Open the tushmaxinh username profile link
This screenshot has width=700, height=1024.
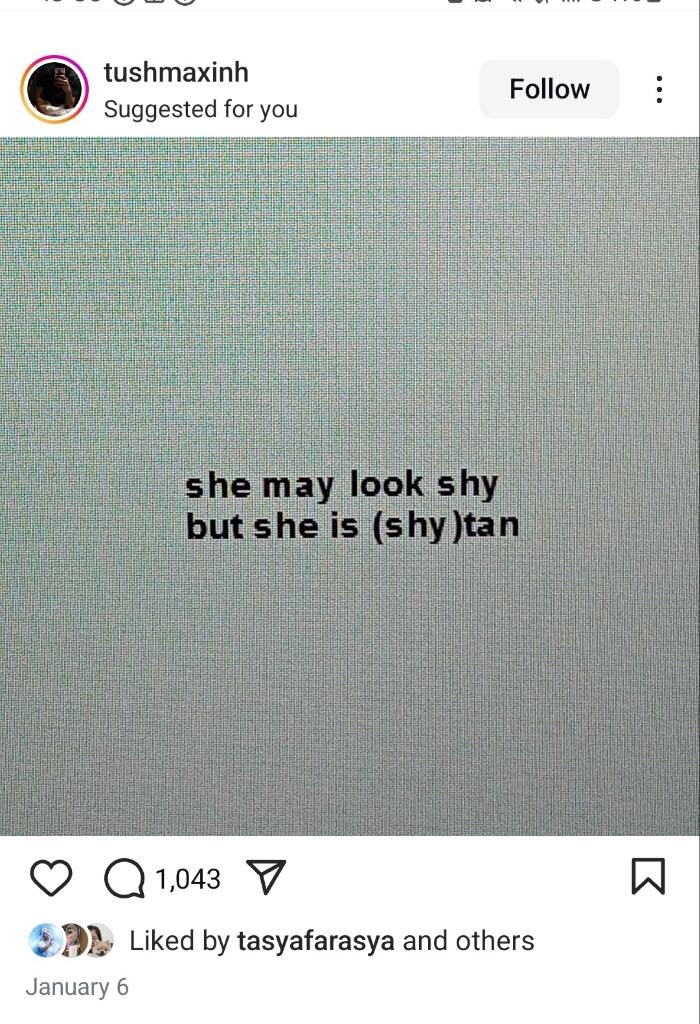pos(176,72)
